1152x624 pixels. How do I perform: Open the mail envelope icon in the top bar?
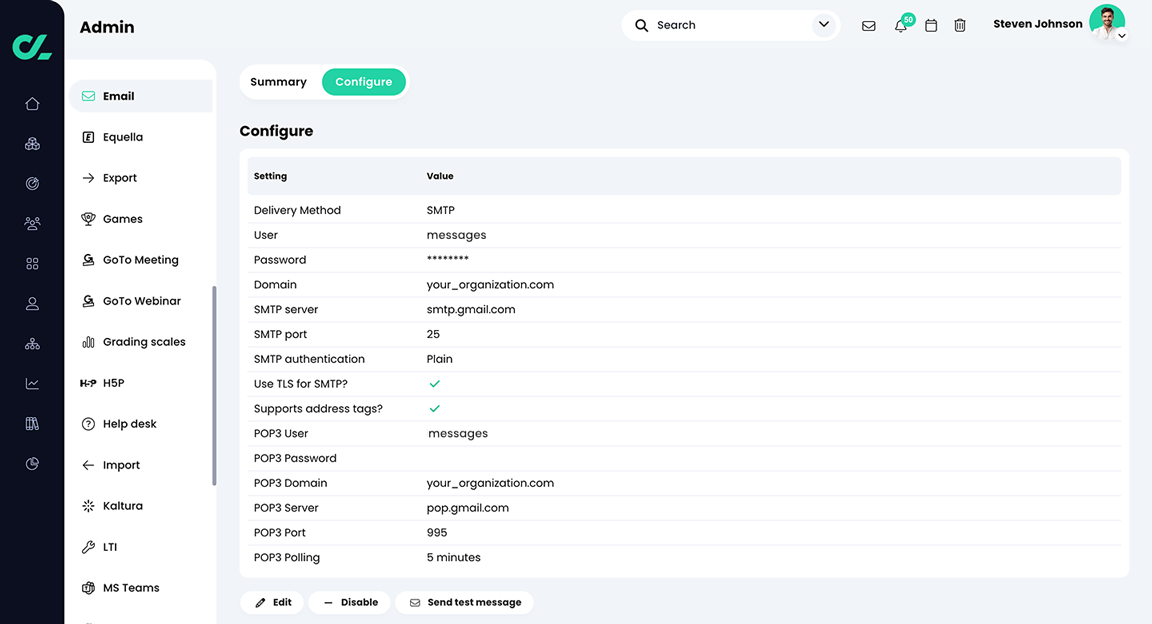point(868,25)
